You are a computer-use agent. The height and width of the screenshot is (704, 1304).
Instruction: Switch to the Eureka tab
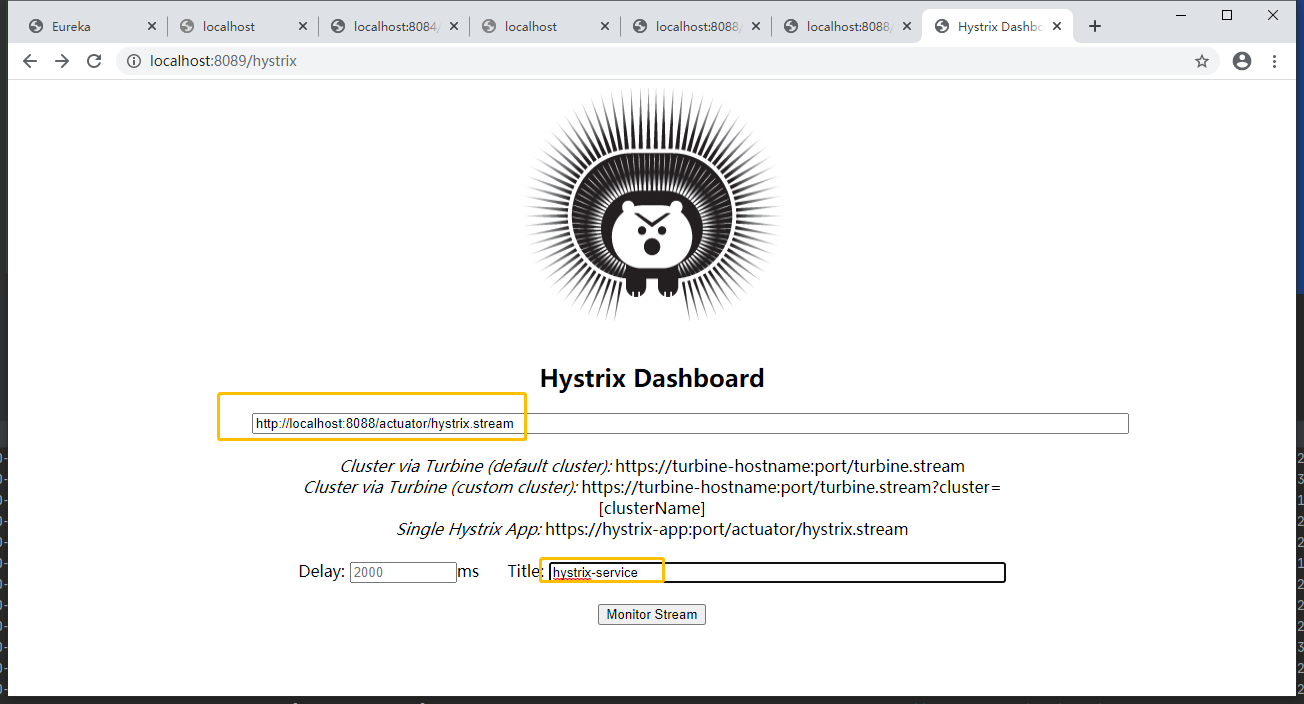click(x=92, y=27)
